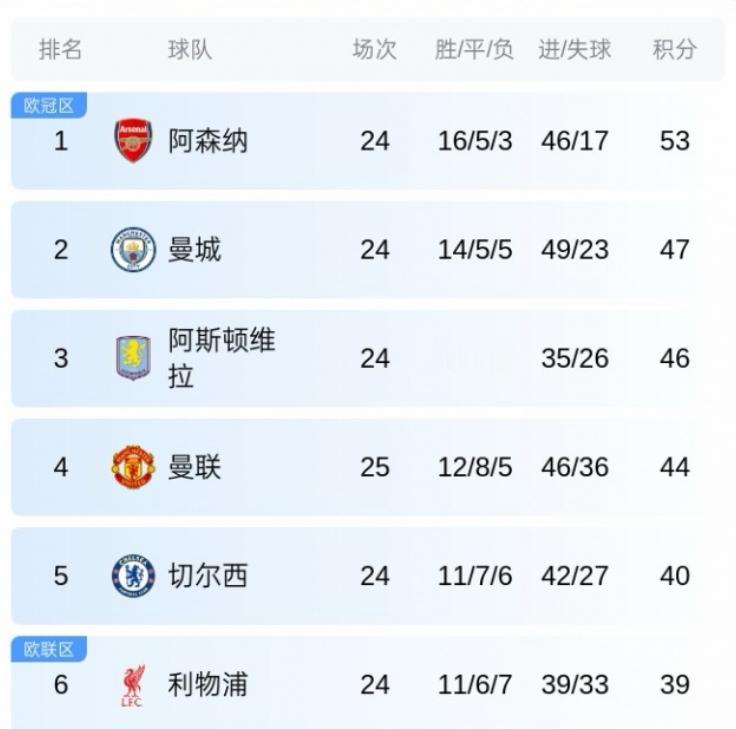This screenshot has height=729, width=736.
Task: Click the Manchester United club crest
Action: click(x=133, y=467)
